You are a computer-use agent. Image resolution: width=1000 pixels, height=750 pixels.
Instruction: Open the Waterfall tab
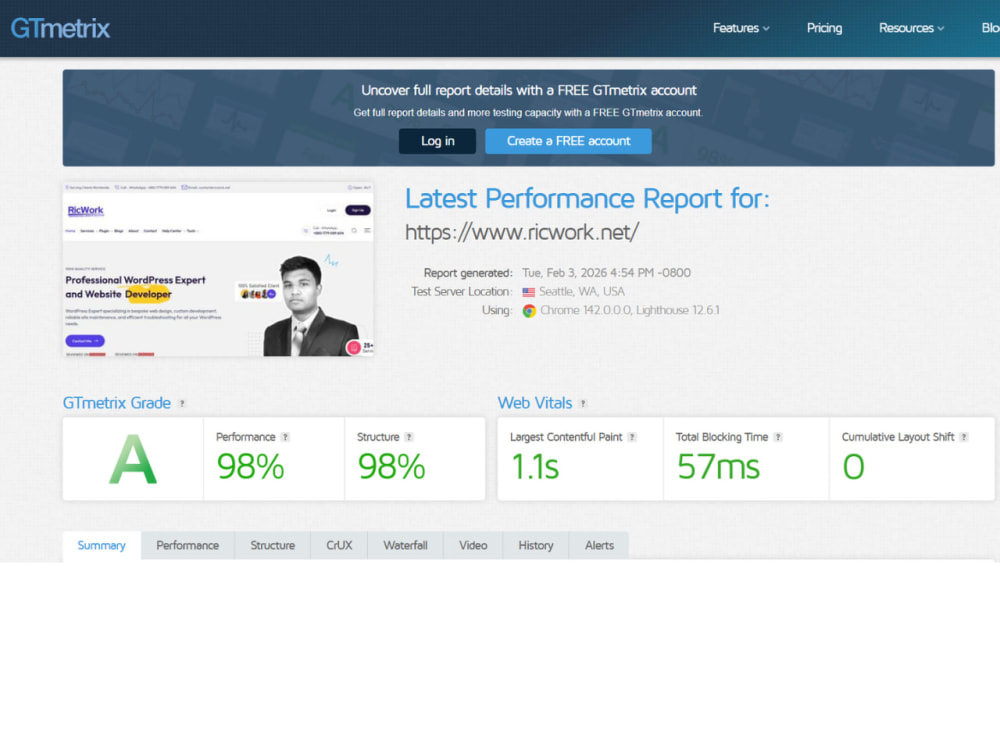[405, 545]
